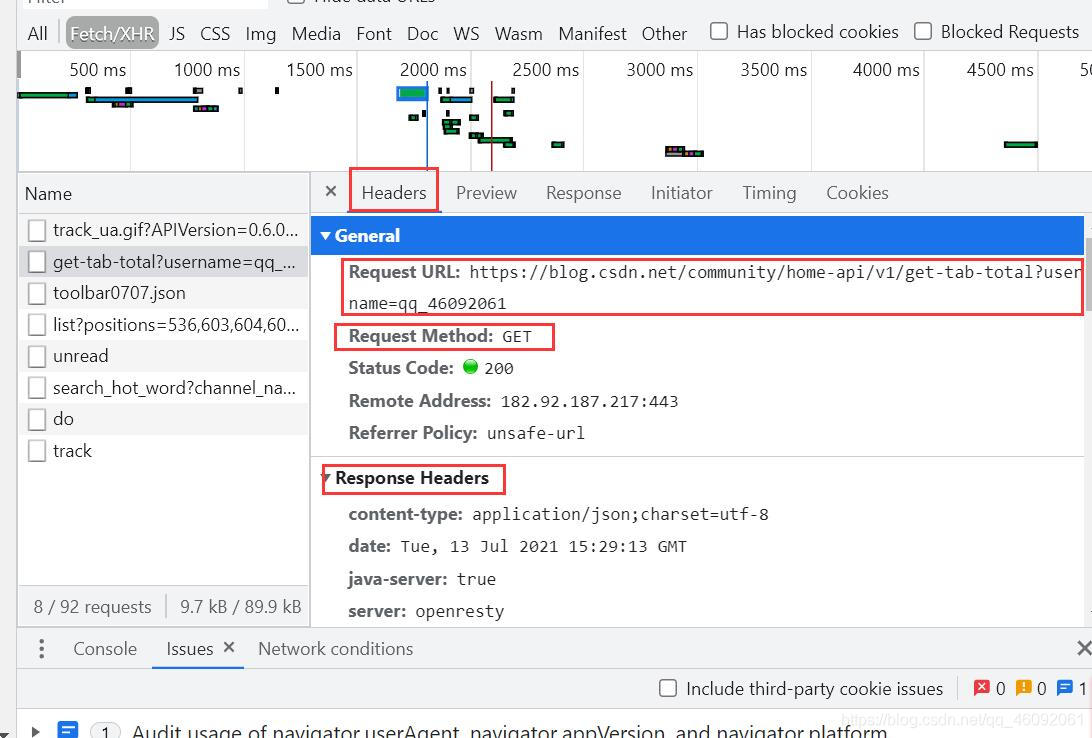Check the search_hot_word request checkbox
The image size is (1092, 738).
coord(37,388)
